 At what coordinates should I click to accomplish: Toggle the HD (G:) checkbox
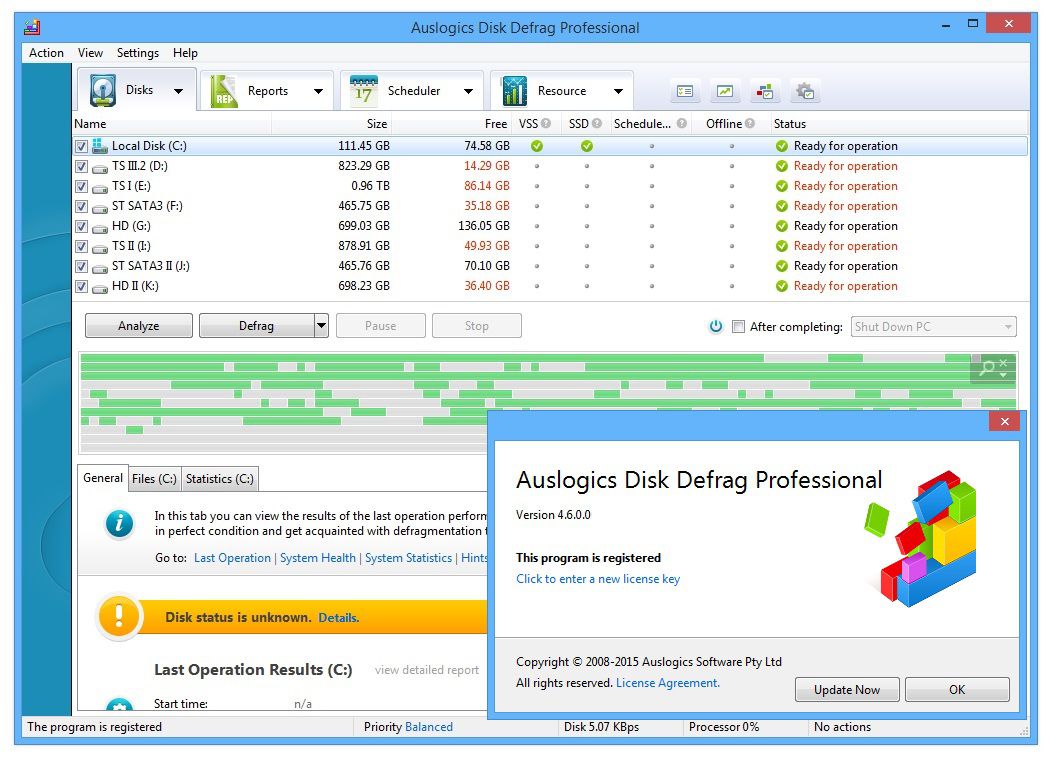pos(81,227)
